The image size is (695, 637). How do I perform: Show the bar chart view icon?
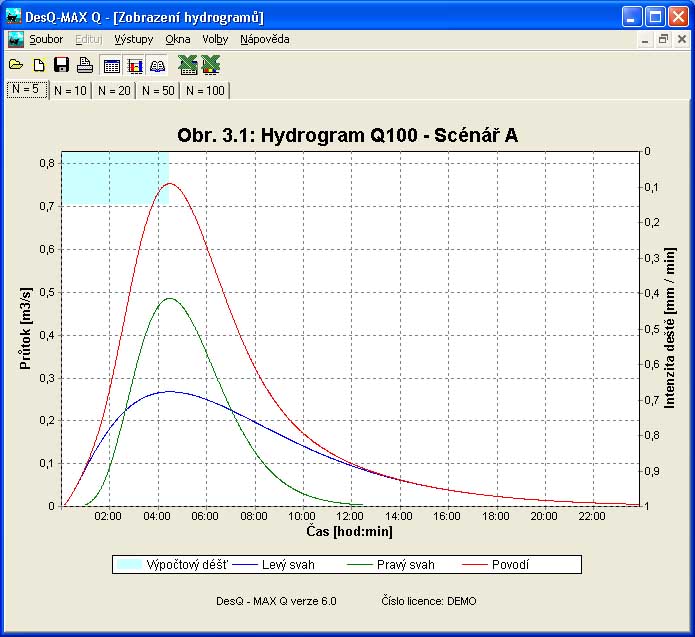(x=134, y=66)
